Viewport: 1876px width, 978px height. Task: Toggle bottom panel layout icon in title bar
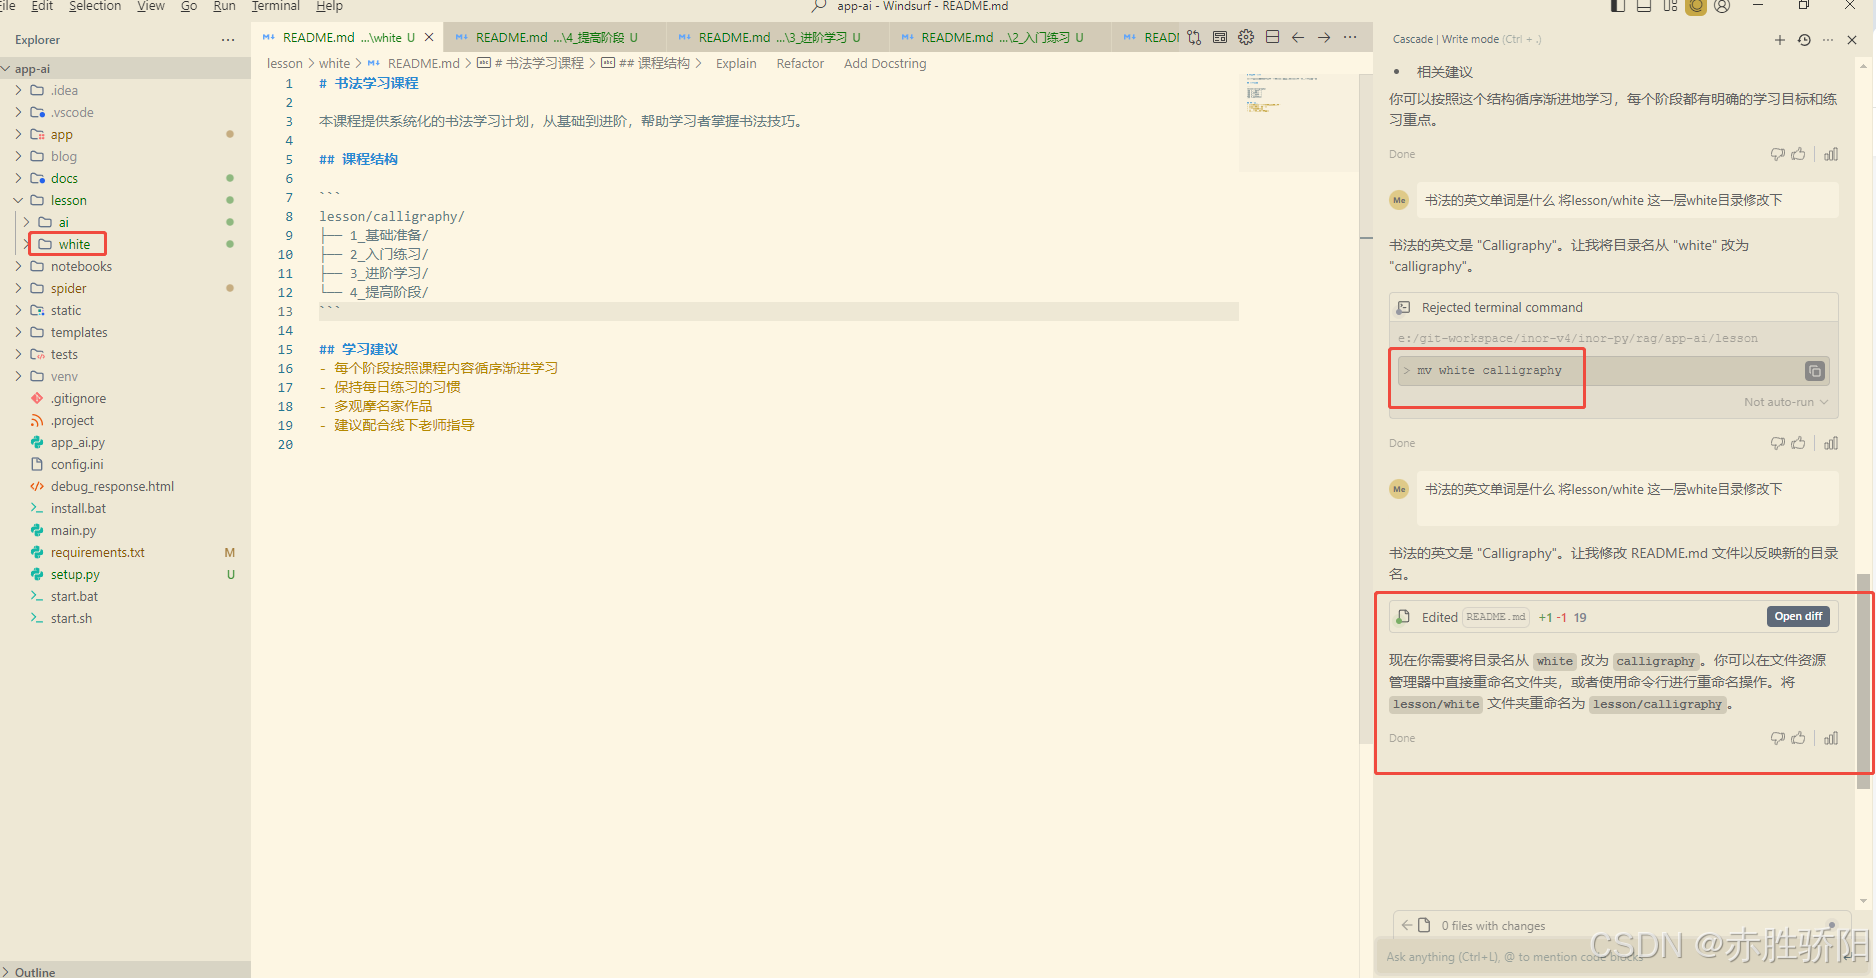(1644, 6)
